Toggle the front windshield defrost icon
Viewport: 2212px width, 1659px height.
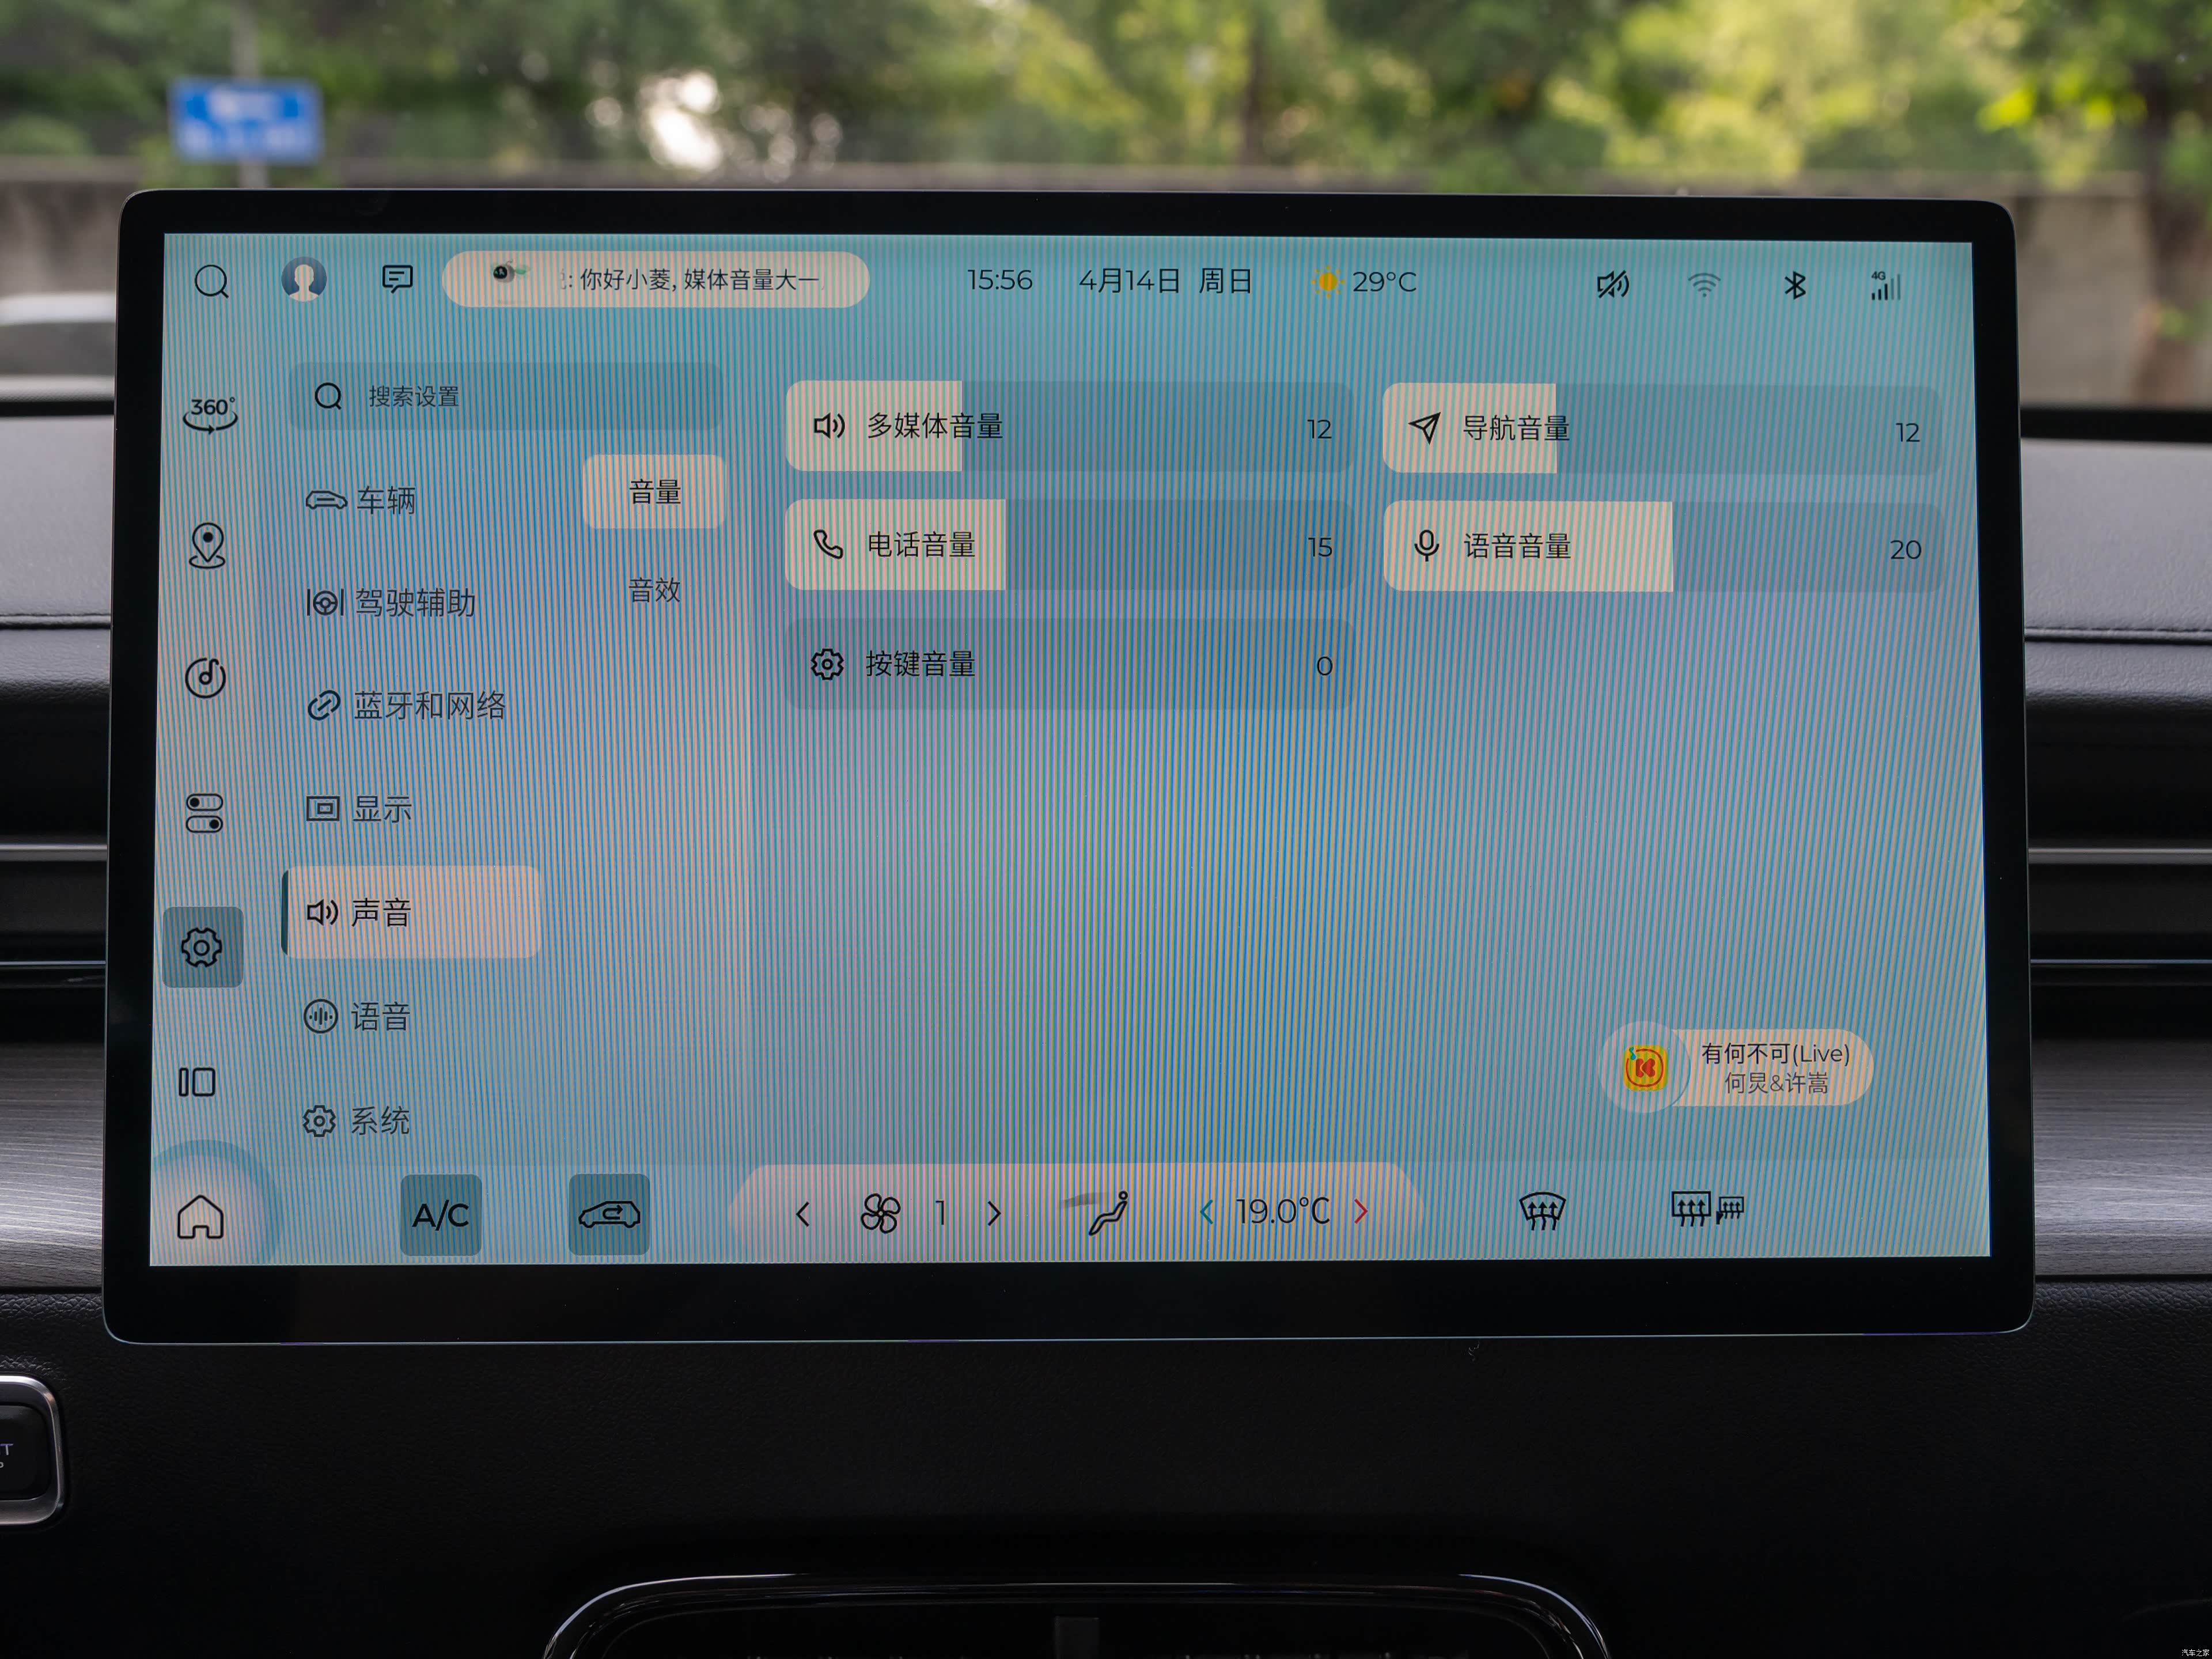point(1541,1211)
